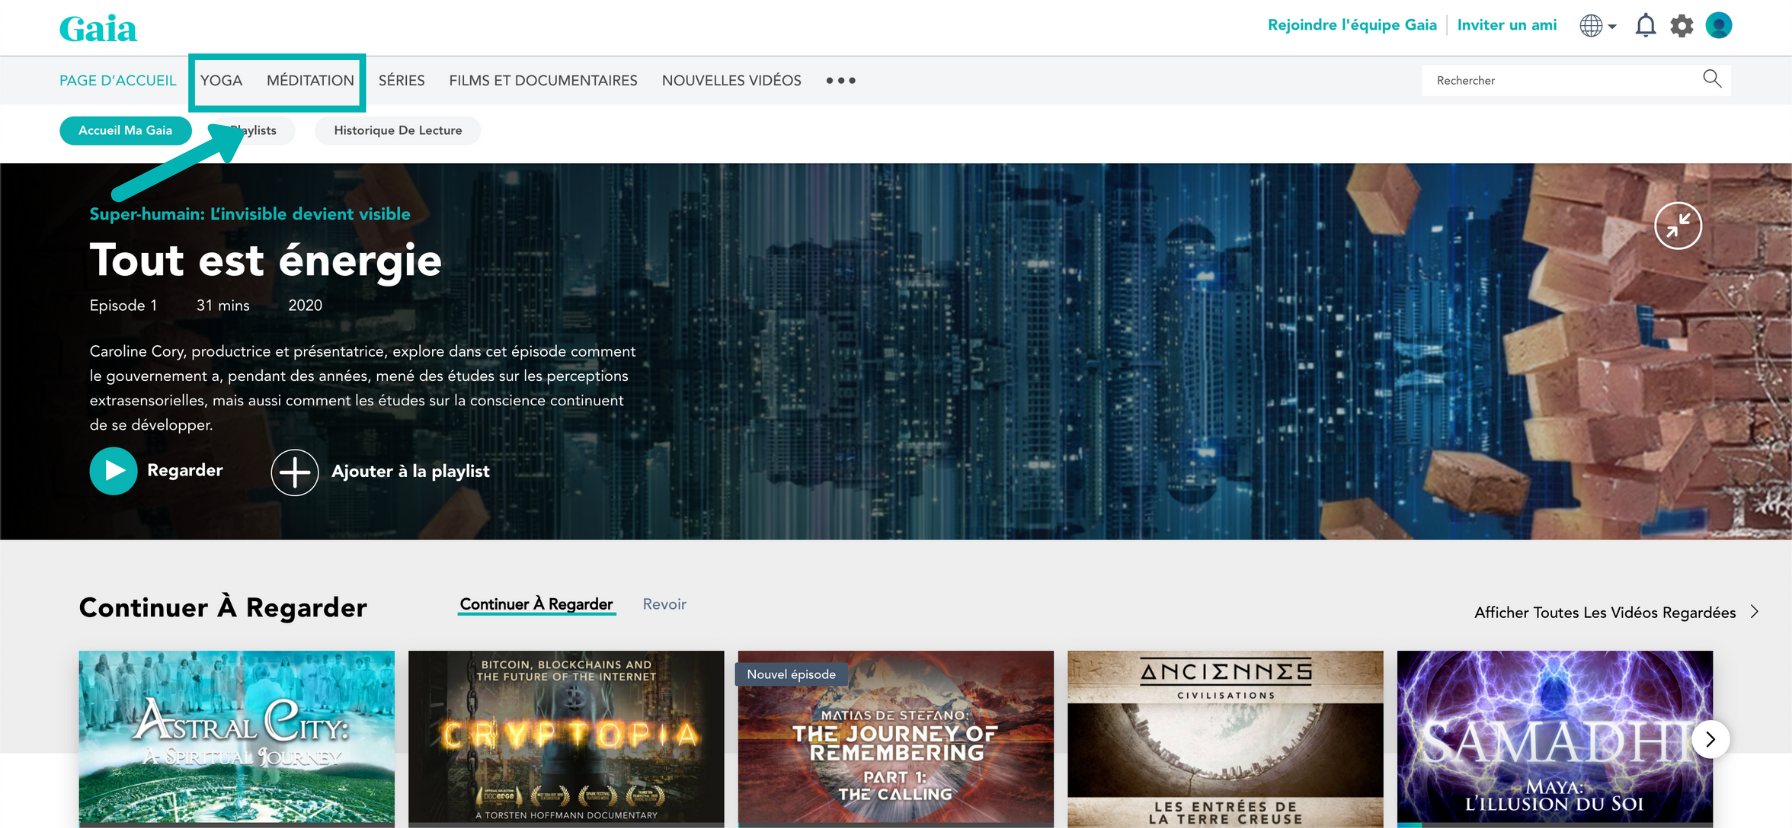
Task: Open the Samadhi thumbnail
Action: click(x=1555, y=739)
